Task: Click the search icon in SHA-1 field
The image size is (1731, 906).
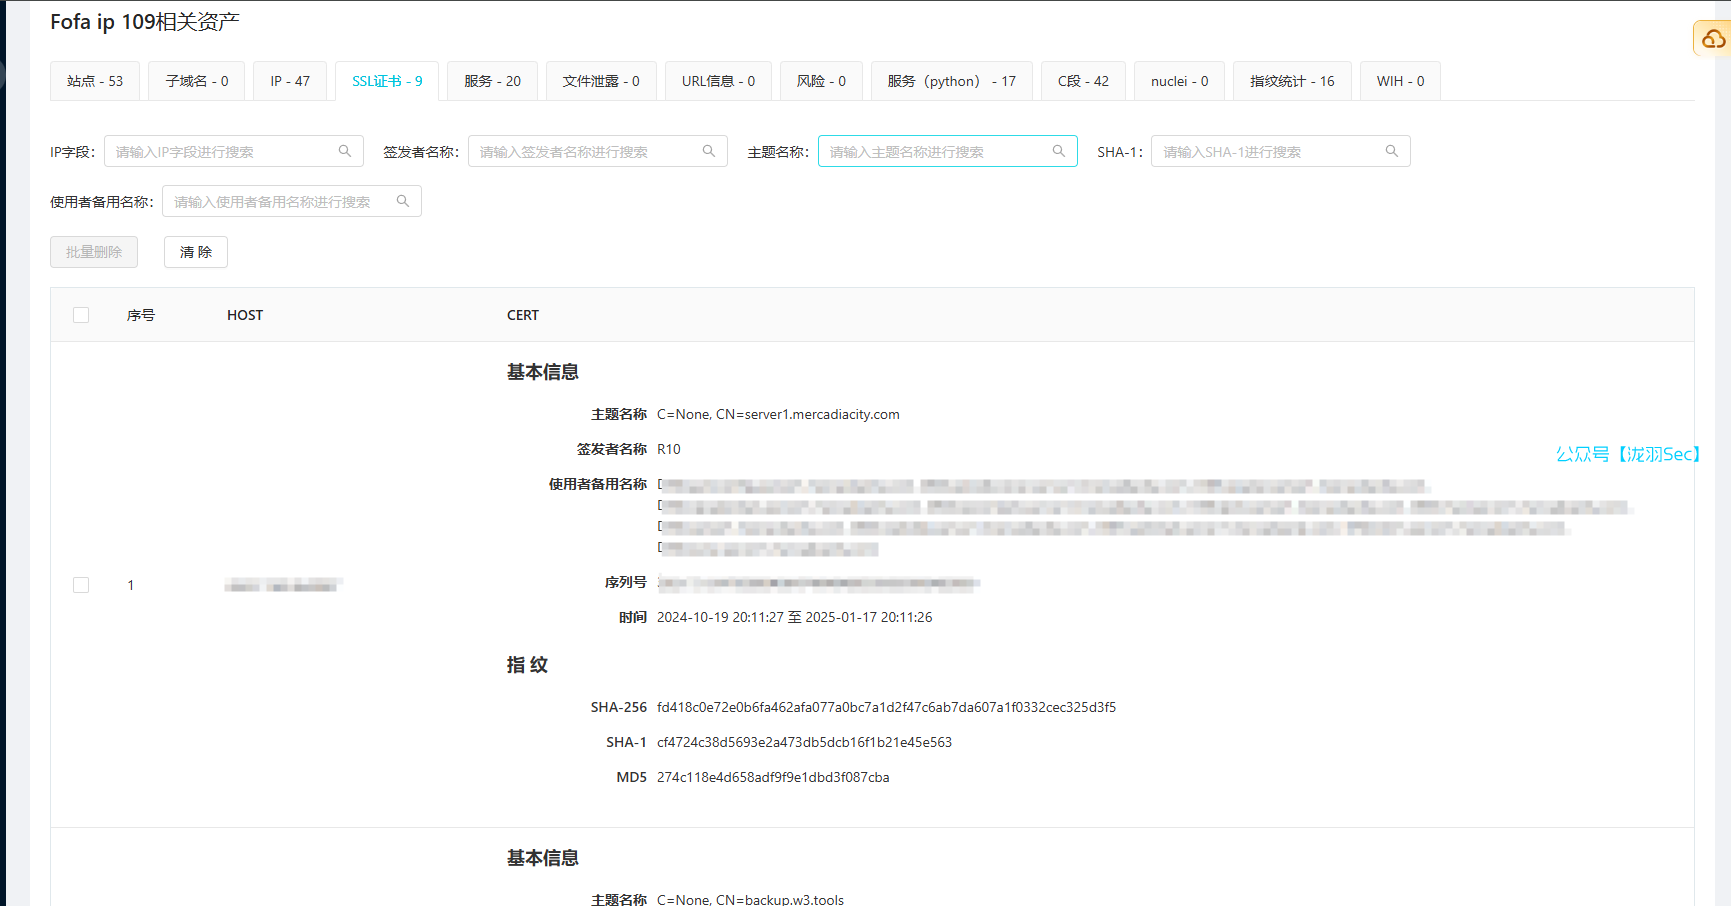Action: pos(1391,151)
